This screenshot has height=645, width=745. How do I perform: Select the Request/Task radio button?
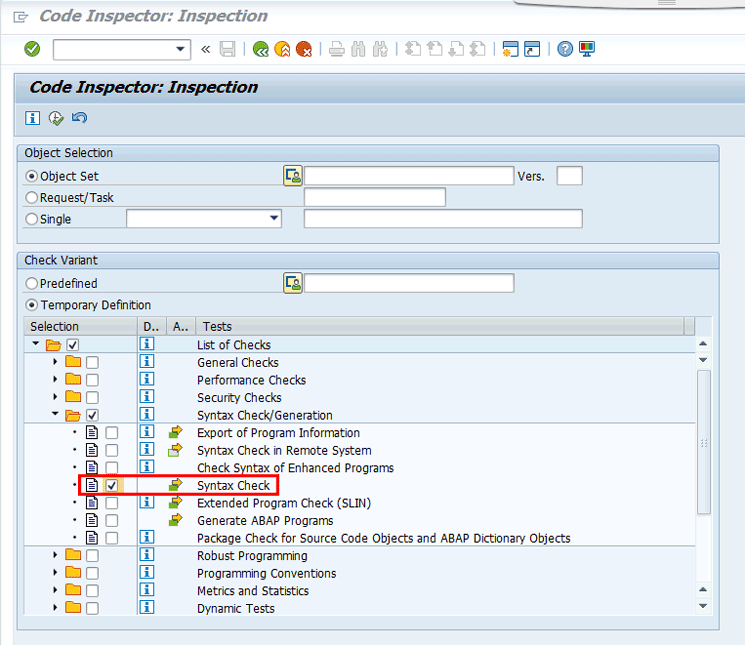click(32, 198)
